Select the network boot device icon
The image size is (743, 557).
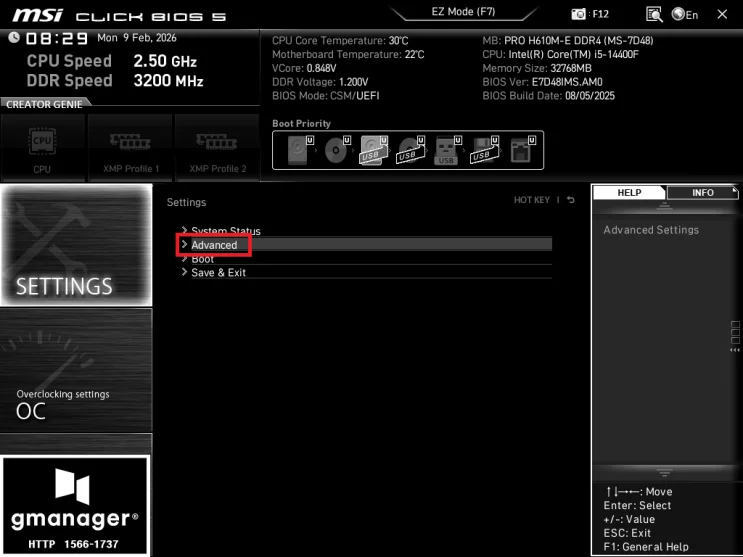click(x=523, y=150)
